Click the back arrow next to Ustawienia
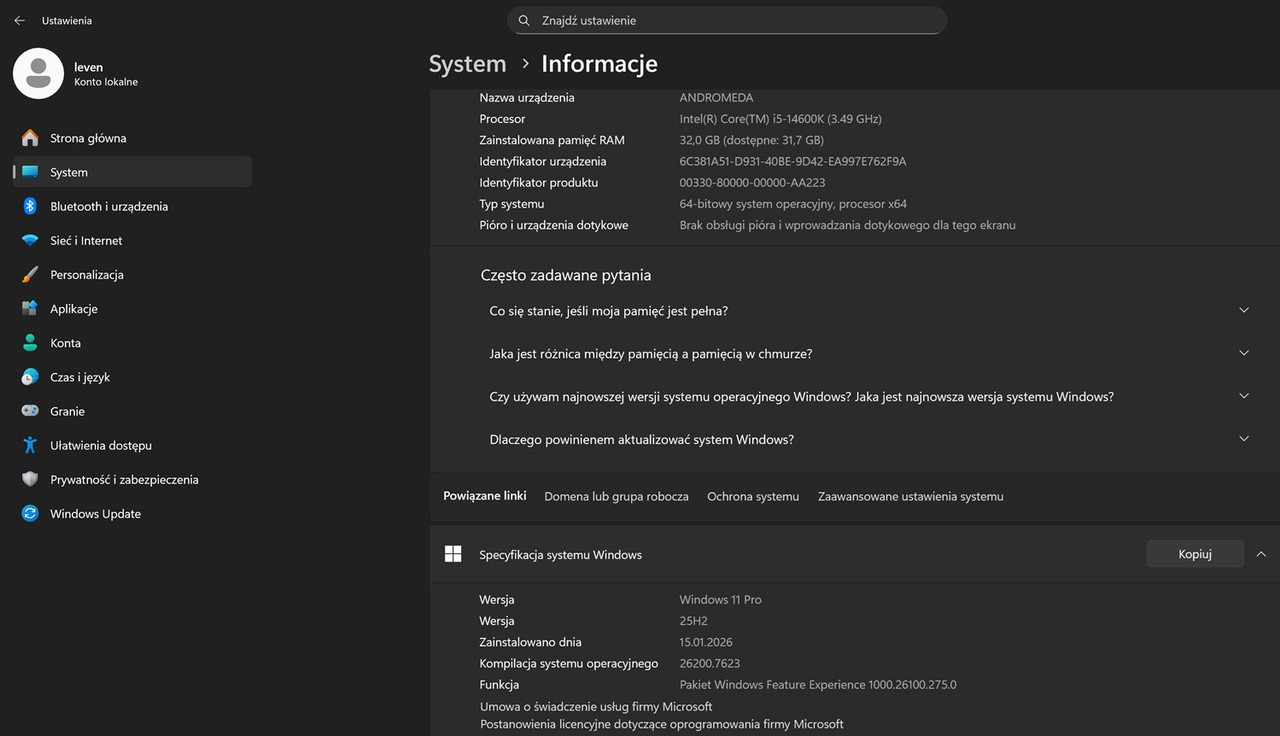This screenshot has height=736, width=1280. point(19,20)
